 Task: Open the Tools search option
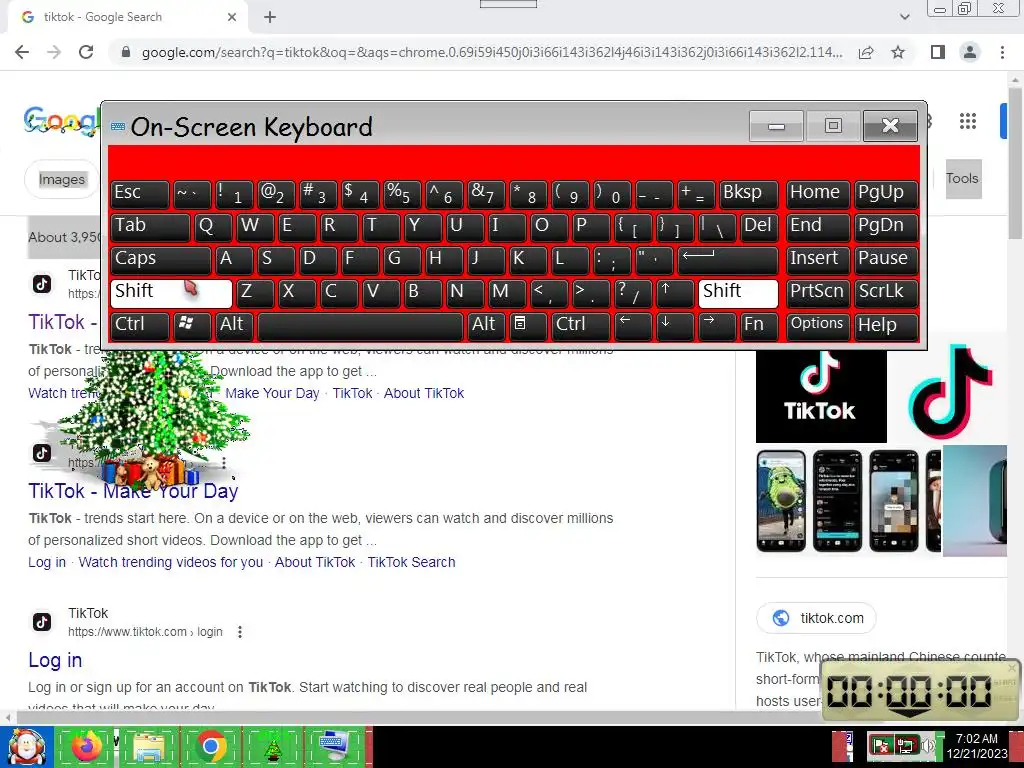pos(963,178)
